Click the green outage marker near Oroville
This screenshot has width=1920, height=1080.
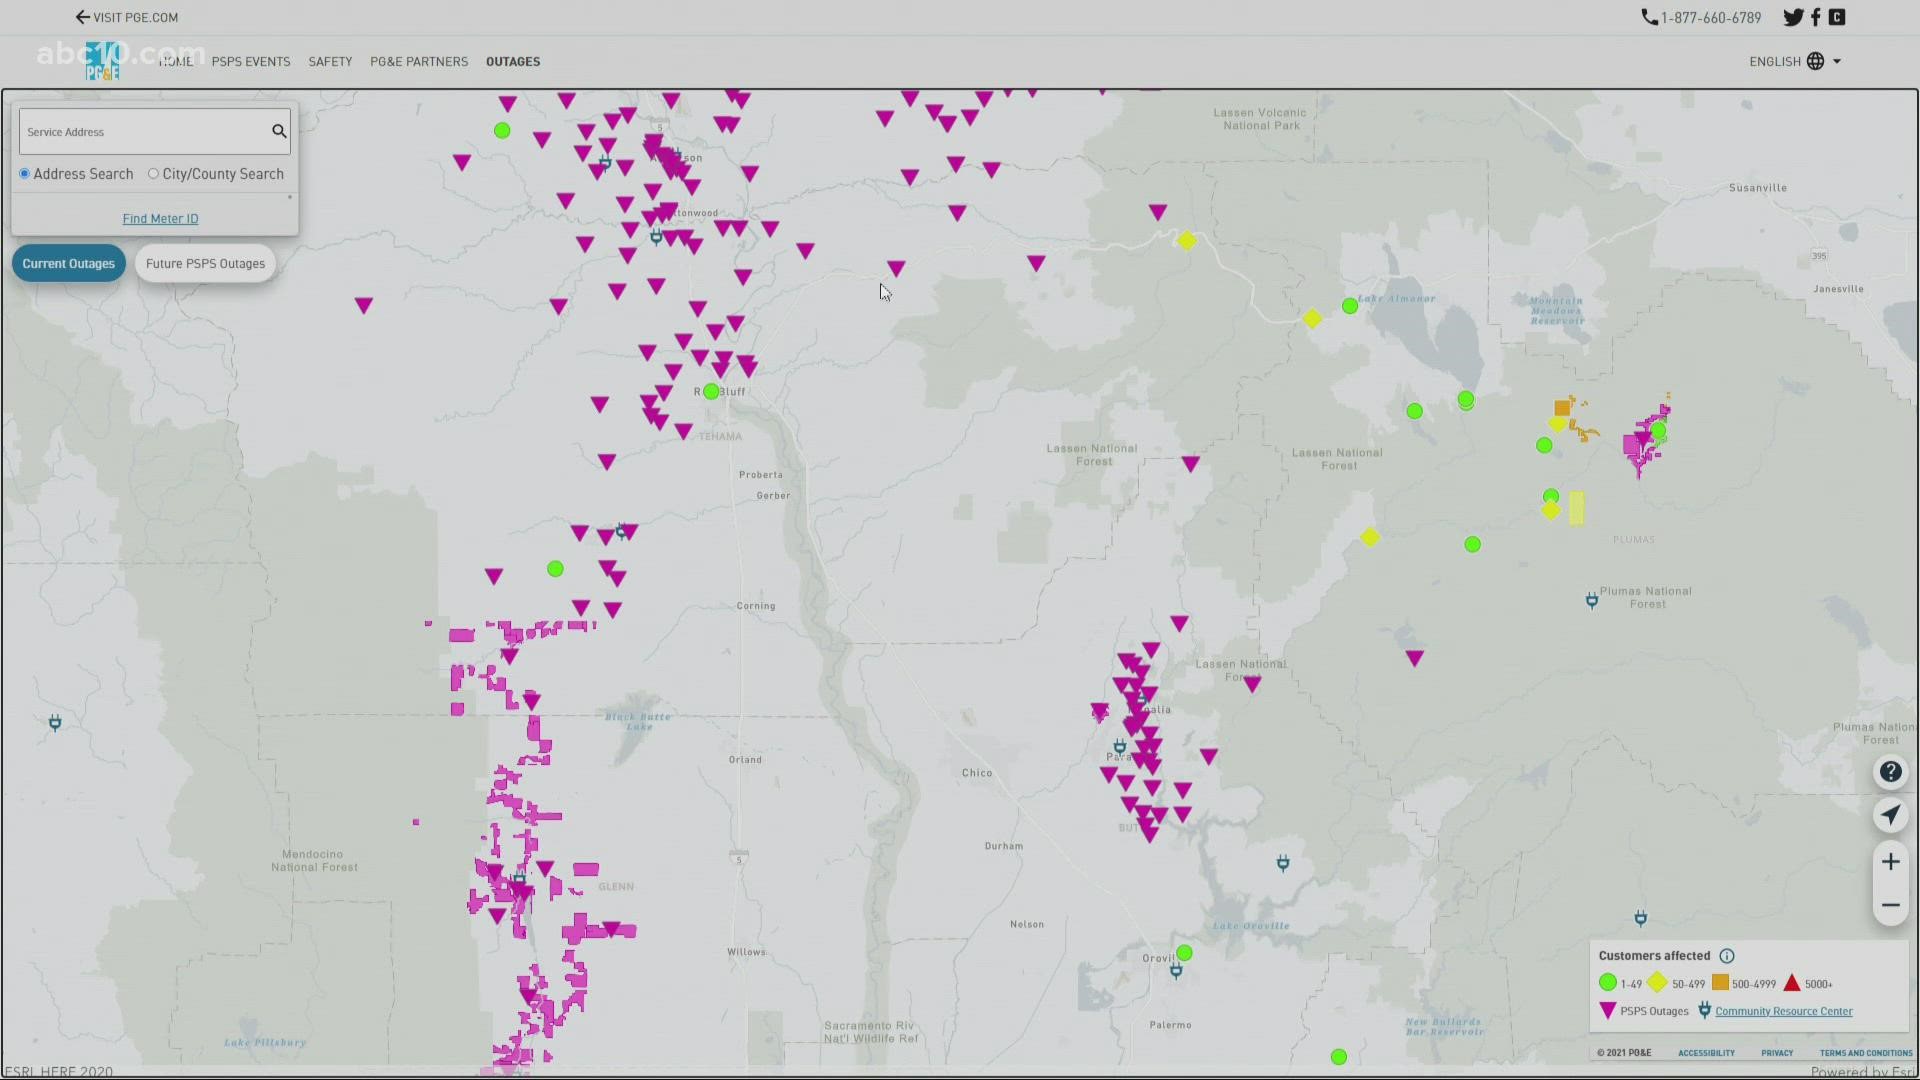[x=1184, y=952]
